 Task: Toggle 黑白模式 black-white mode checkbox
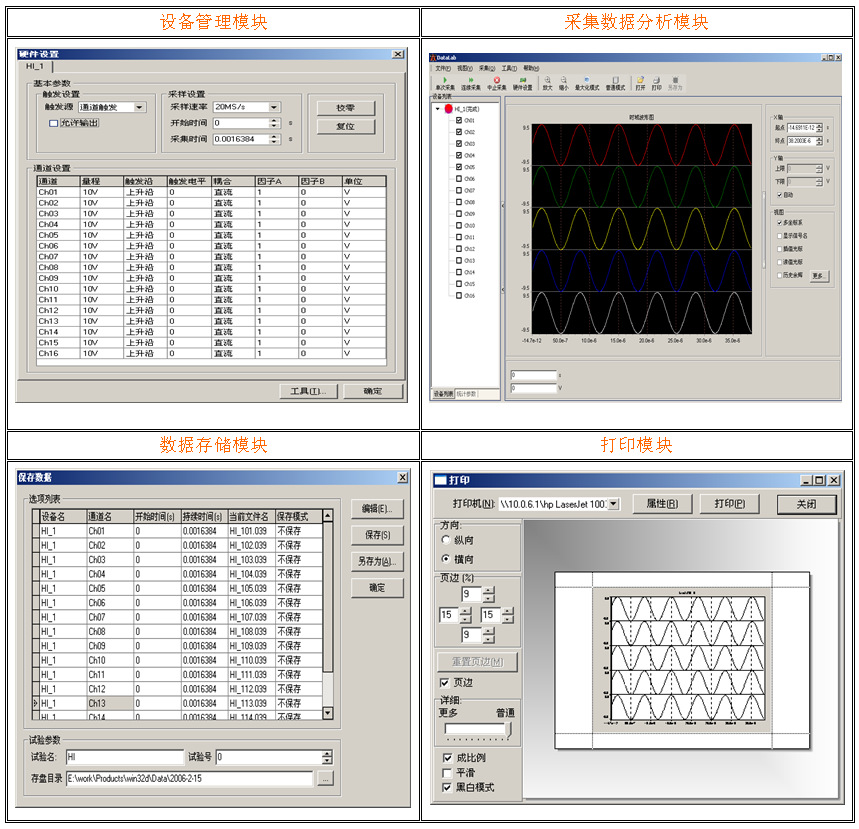click(x=447, y=787)
